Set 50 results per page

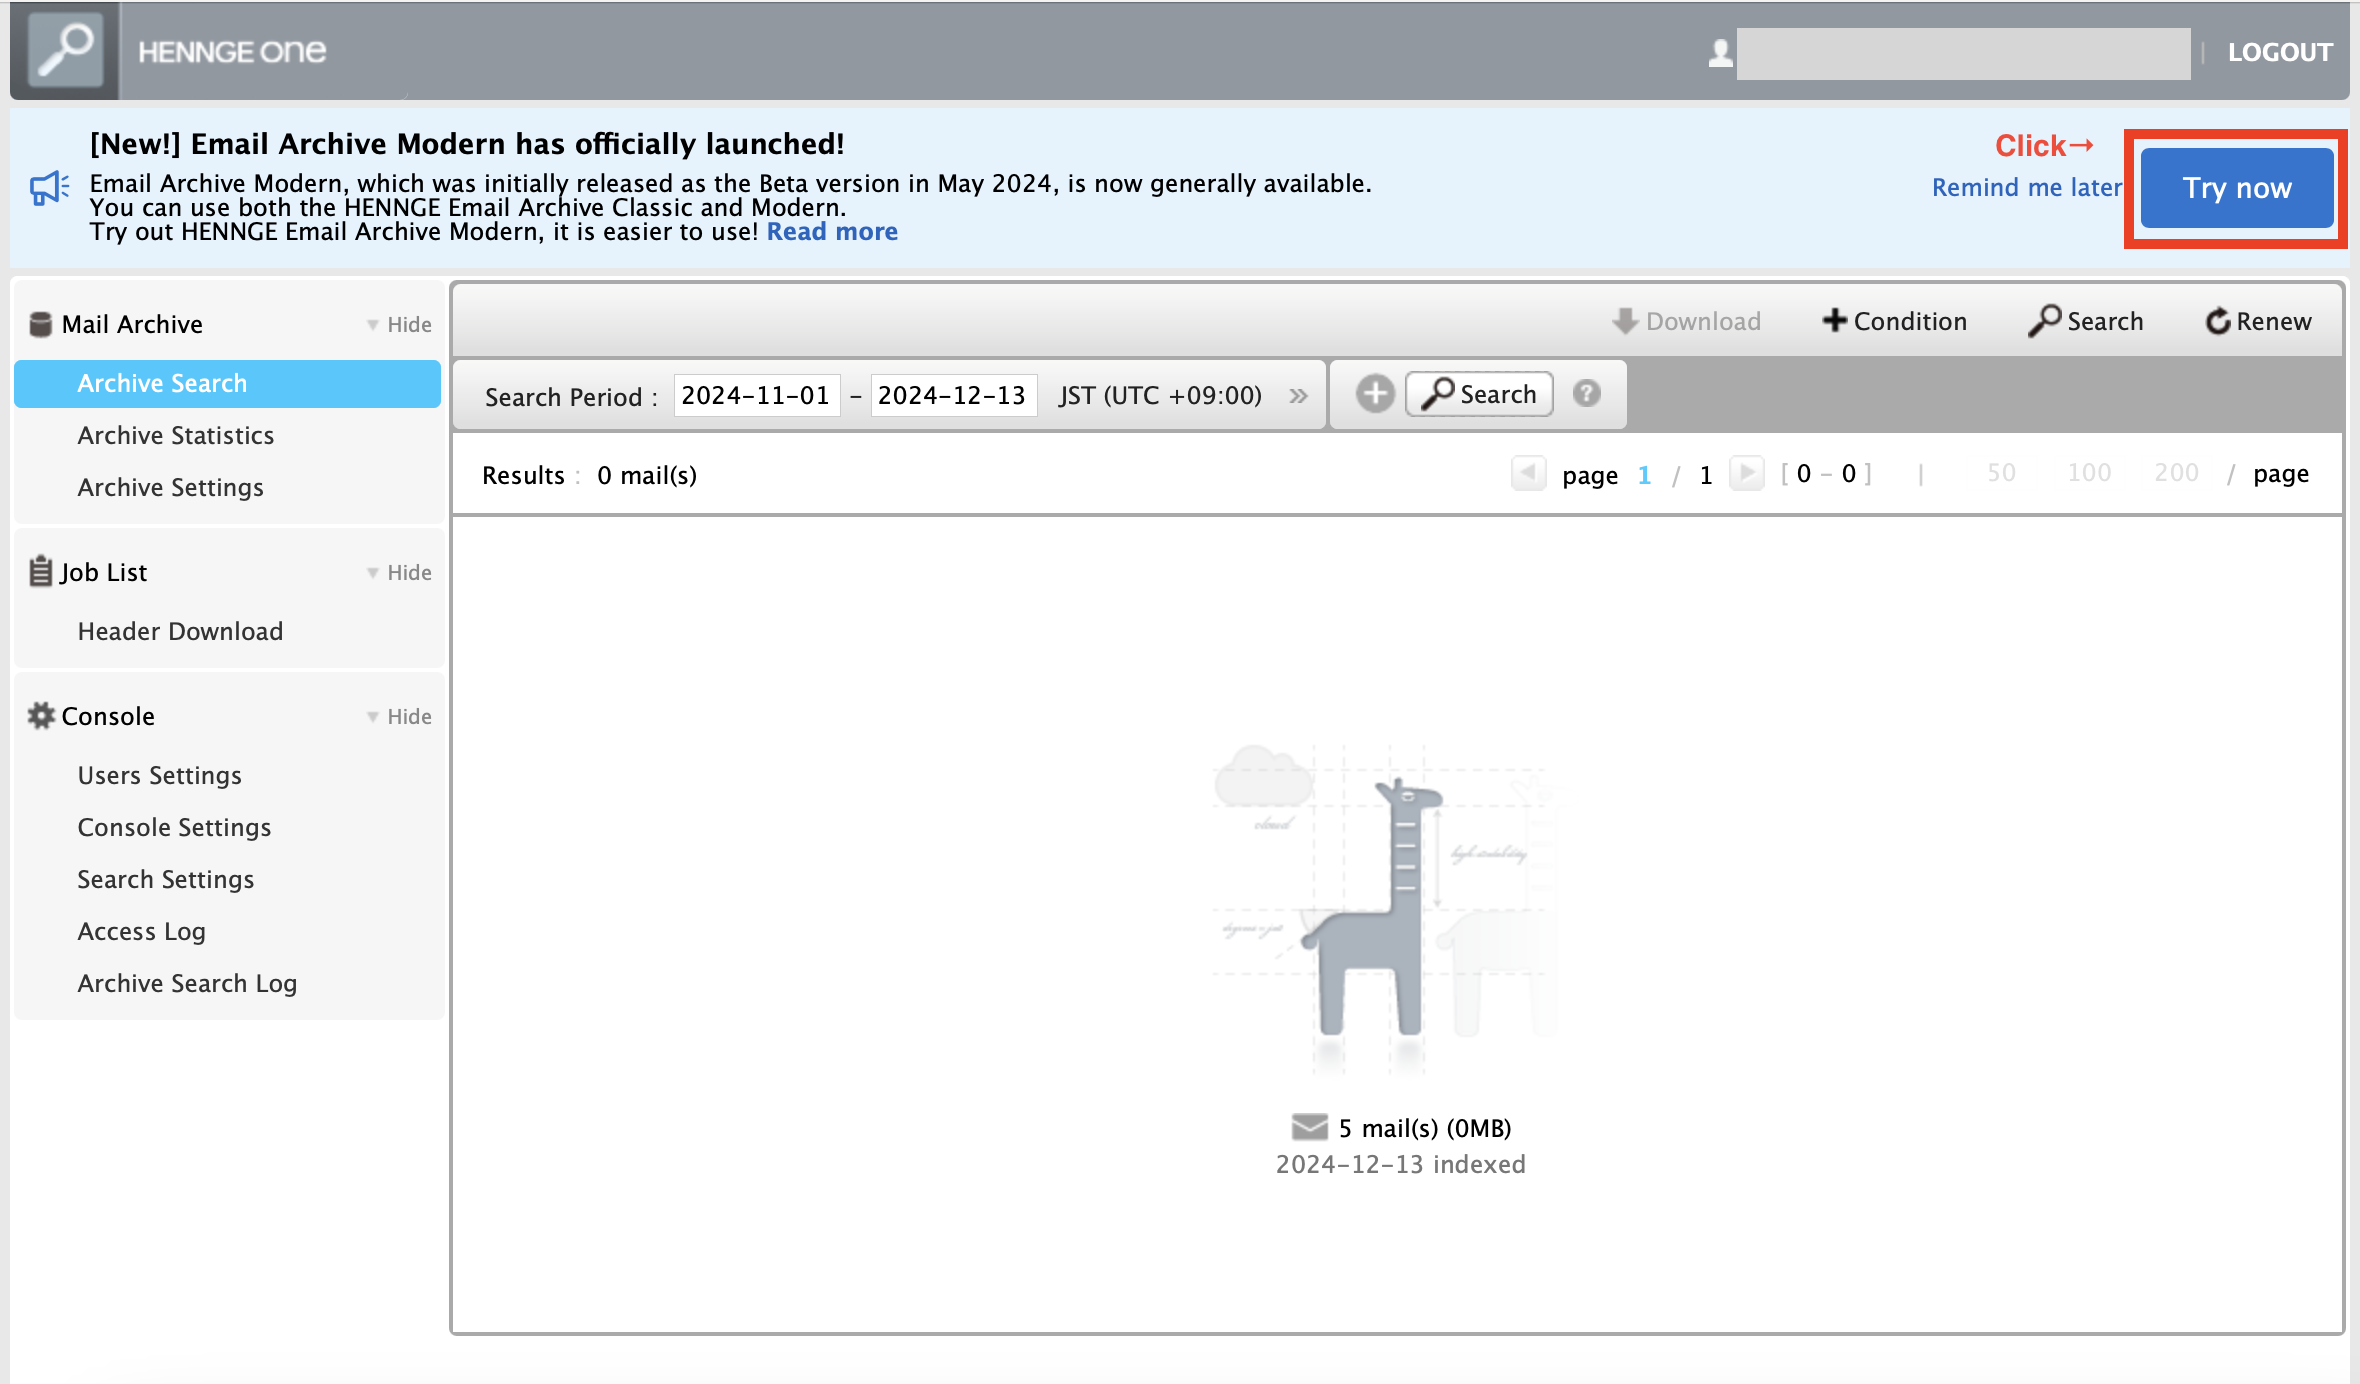pyautogui.click(x=2001, y=472)
